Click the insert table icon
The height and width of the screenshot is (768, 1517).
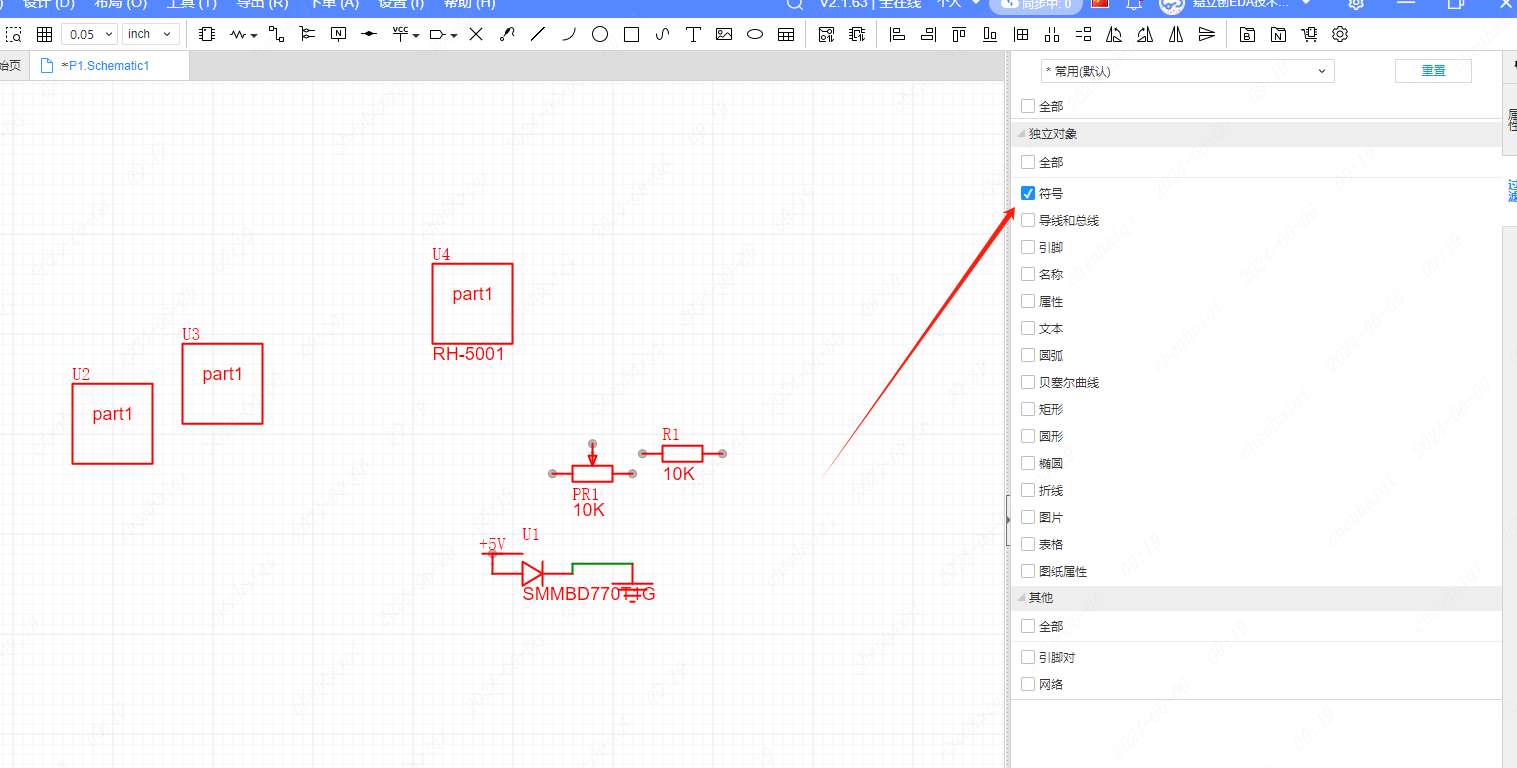pos(786,34)
